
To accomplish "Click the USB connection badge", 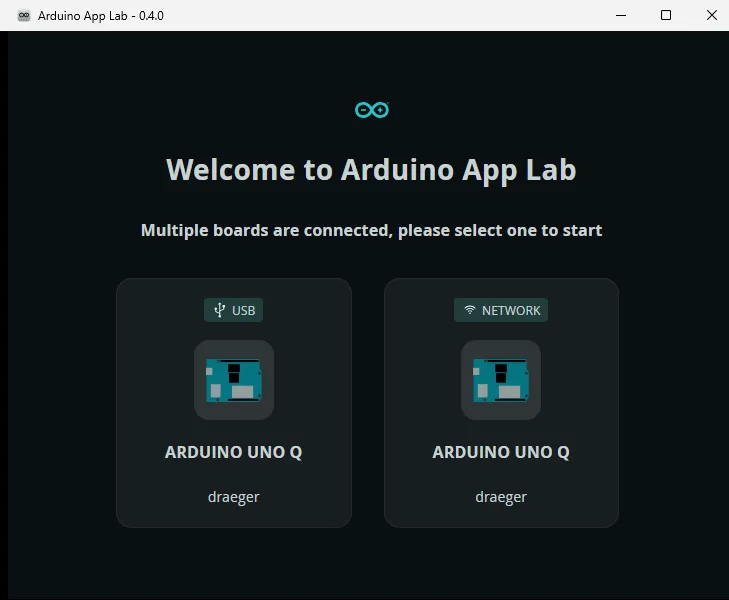I will (233, 310).
